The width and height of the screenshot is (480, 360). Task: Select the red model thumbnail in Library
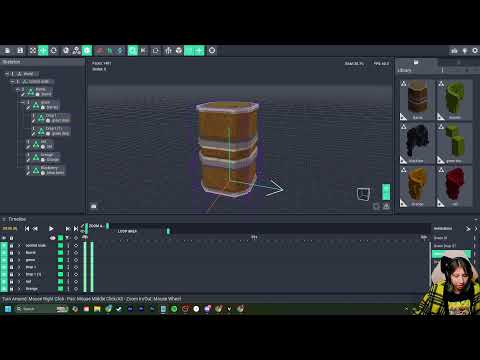click(455, 186)
